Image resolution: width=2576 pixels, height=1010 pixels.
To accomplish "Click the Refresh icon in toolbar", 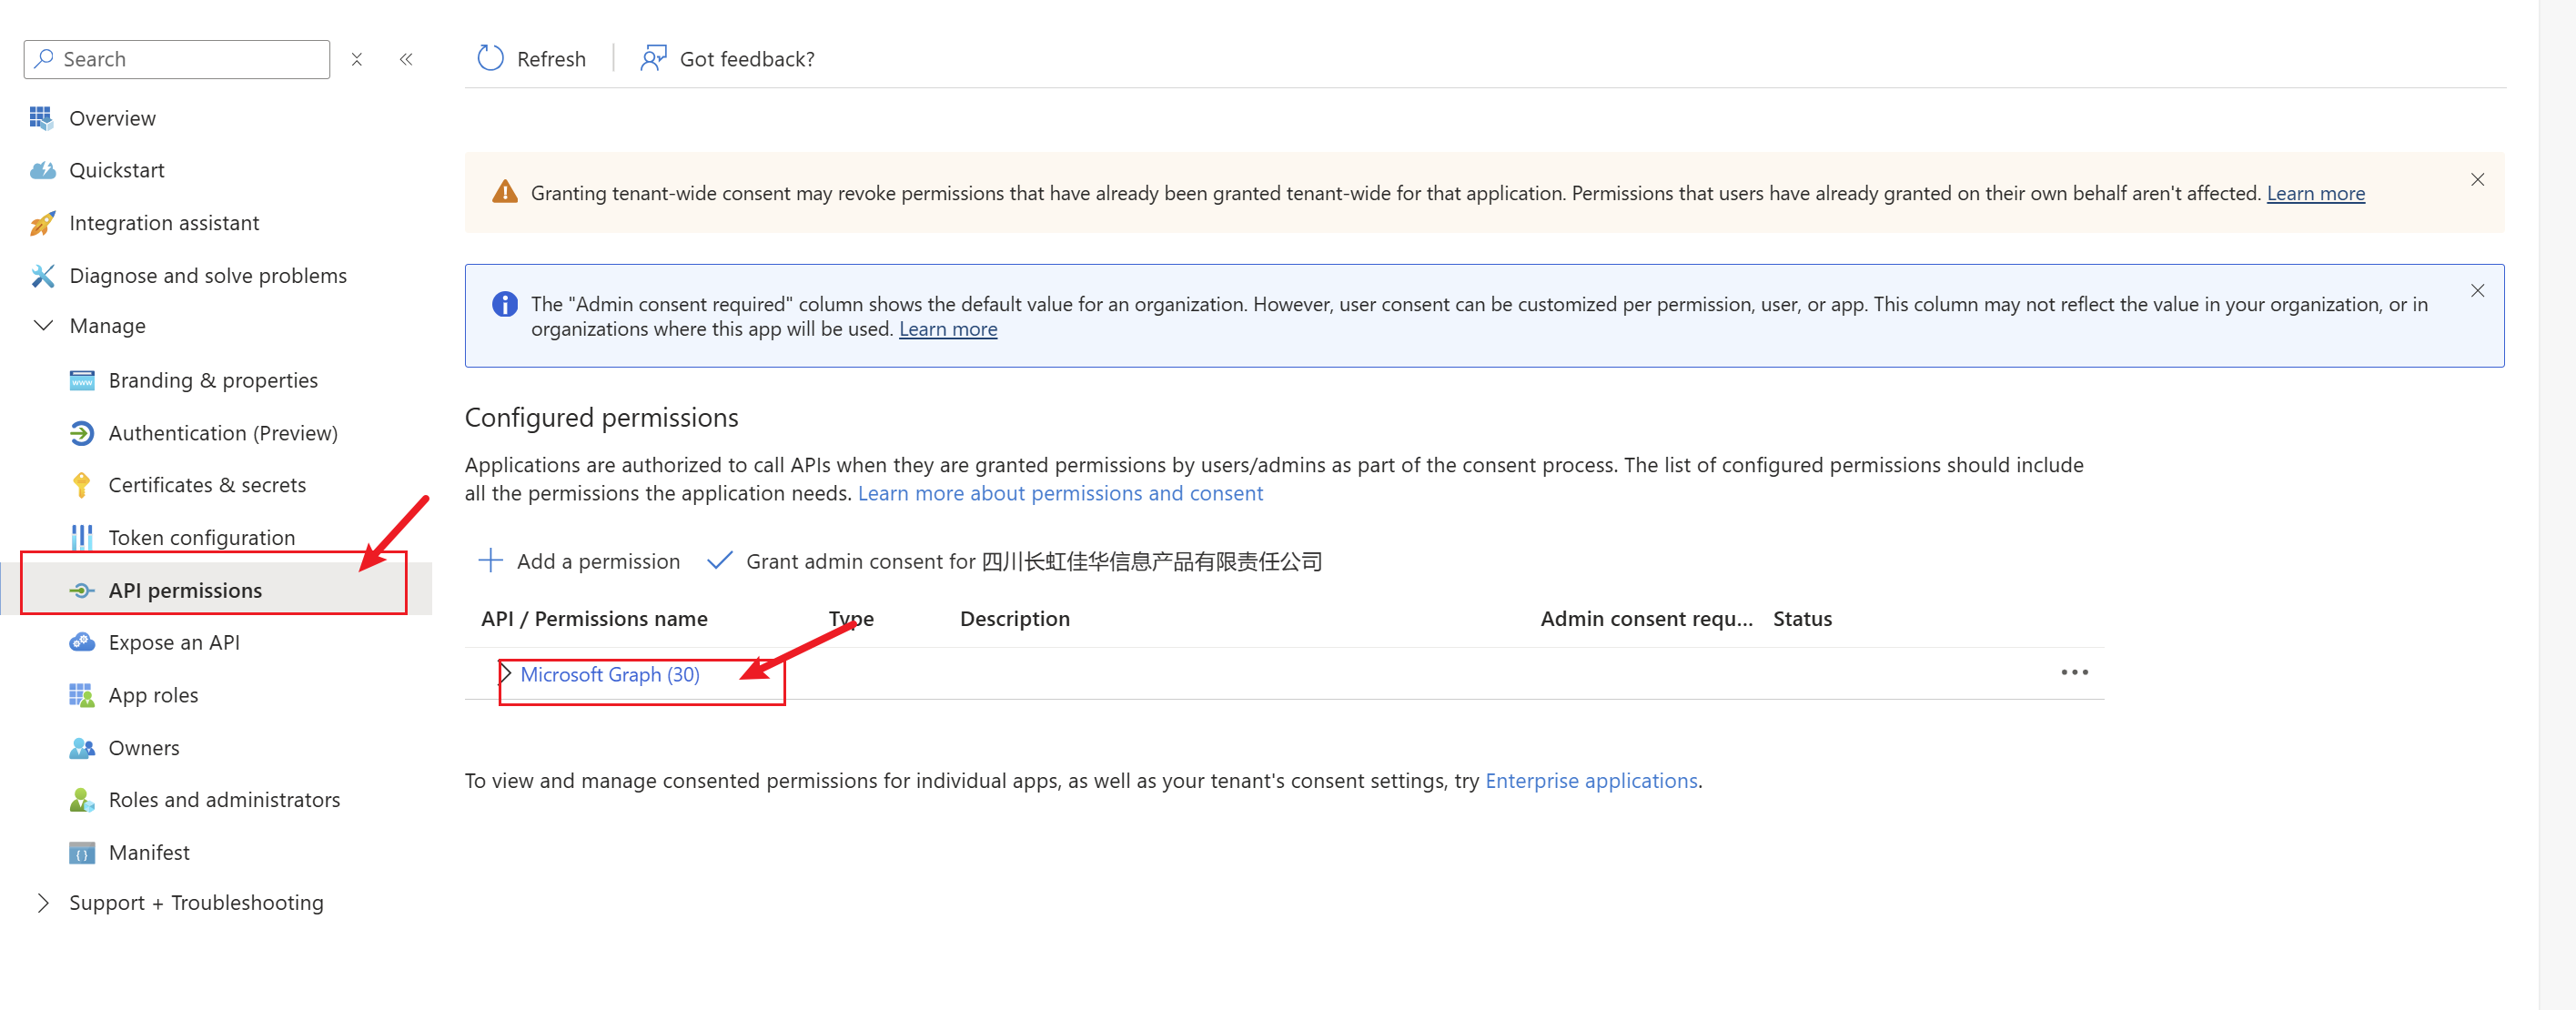I will 490,59.
